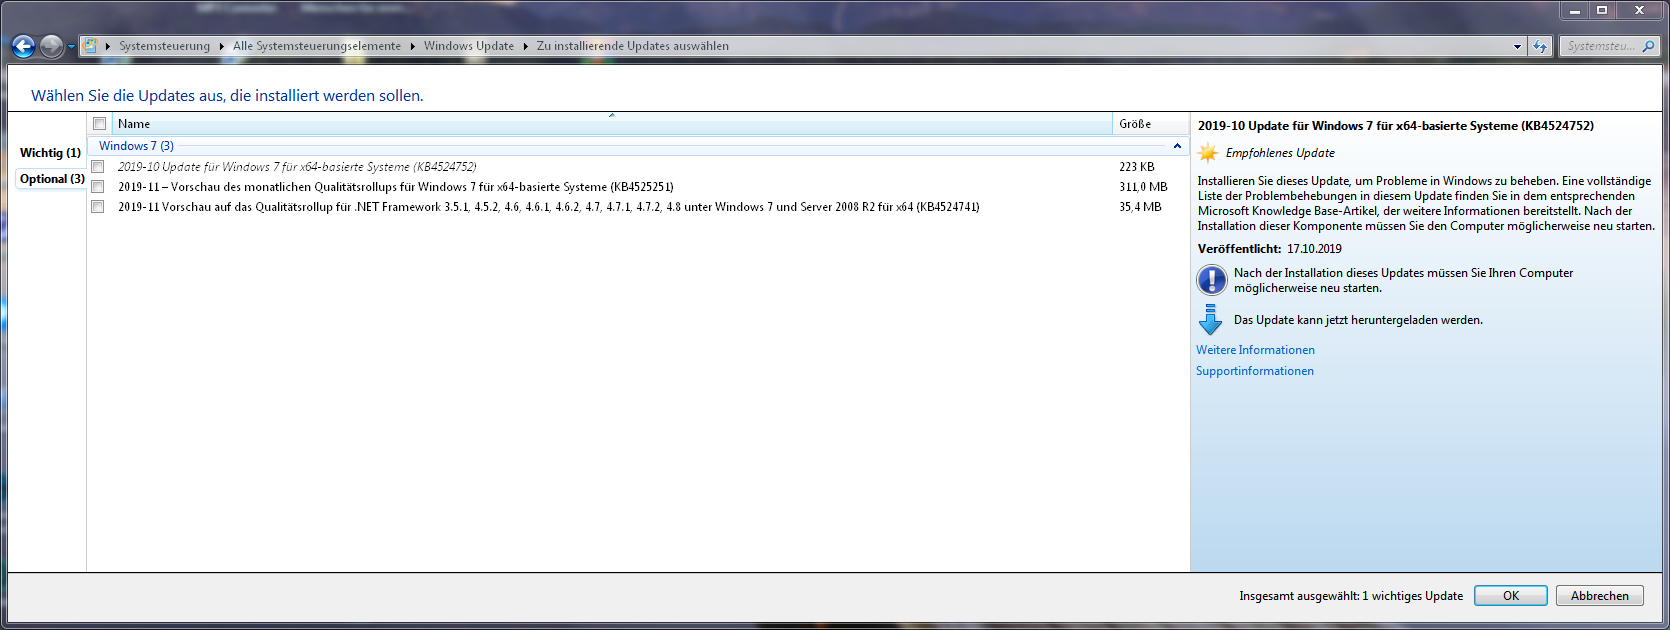The width and height of the screenshot is (1670, 630).
Task: Click the Veröffentlicht date 17.10.2019
Action: (x=1314, y=249)
